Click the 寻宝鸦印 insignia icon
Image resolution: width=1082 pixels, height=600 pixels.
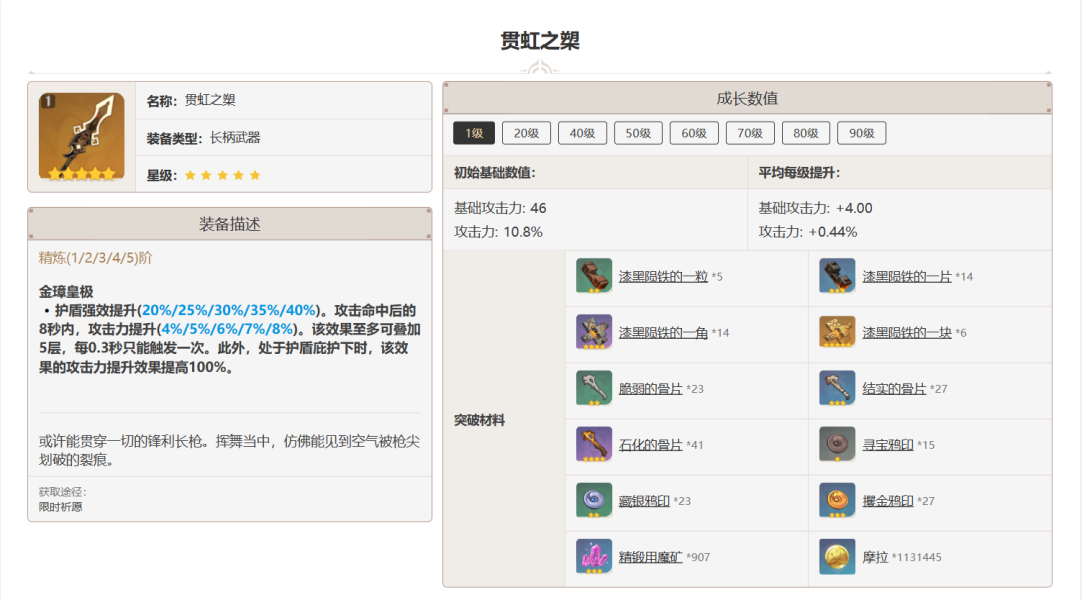click(x=837, y=444)
